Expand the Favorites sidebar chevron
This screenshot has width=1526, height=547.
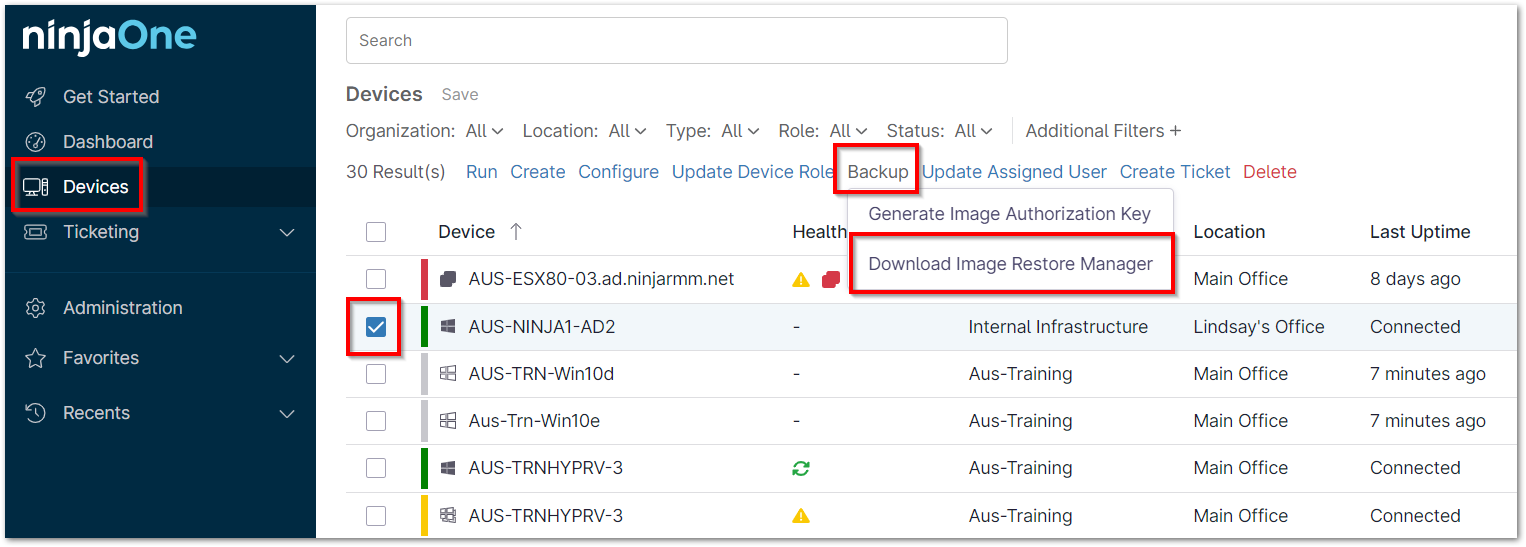click(x=287, y=359)
